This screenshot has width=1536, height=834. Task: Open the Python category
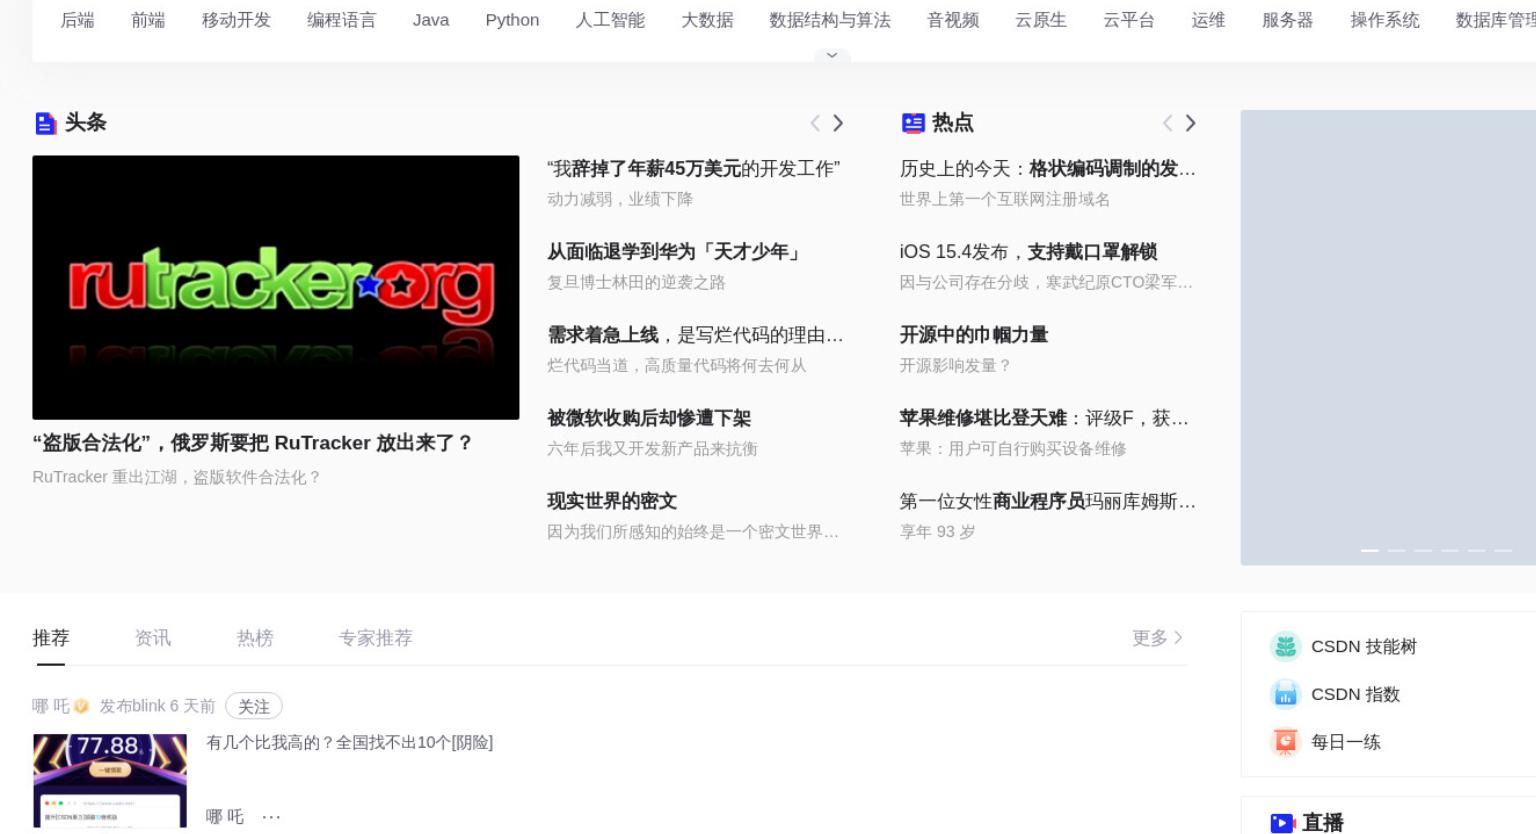point(512,20)
